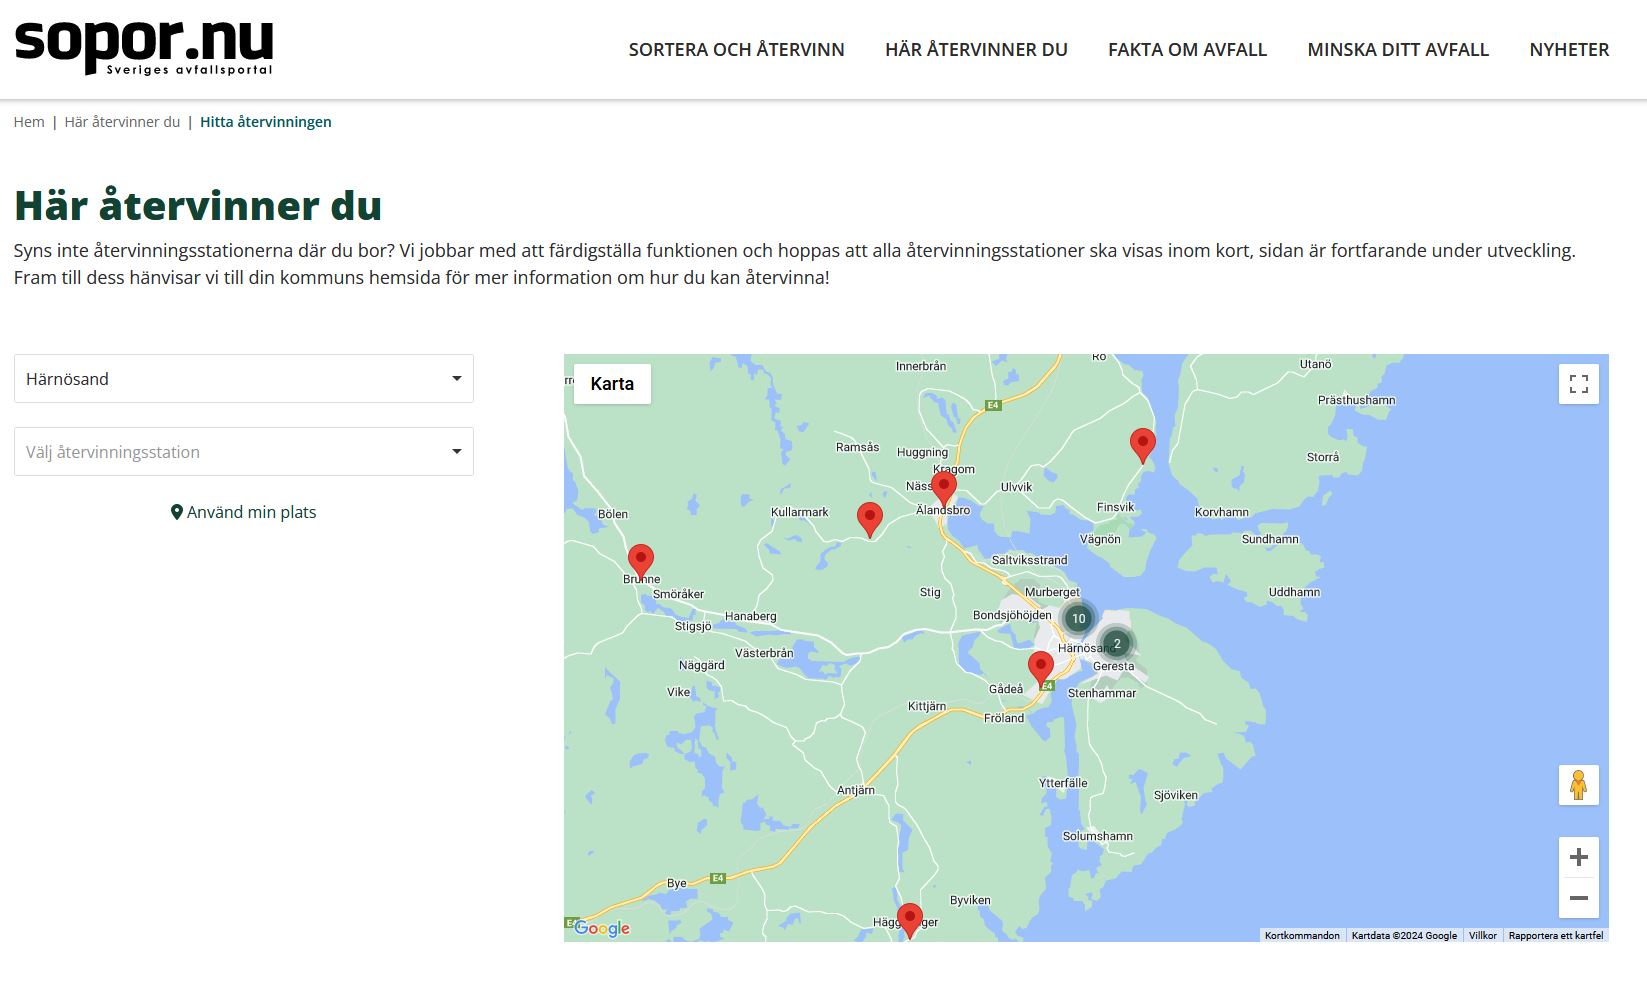Zoom out the map with minus button
Screen dimensions: 1647x989
coord(1578,898)
